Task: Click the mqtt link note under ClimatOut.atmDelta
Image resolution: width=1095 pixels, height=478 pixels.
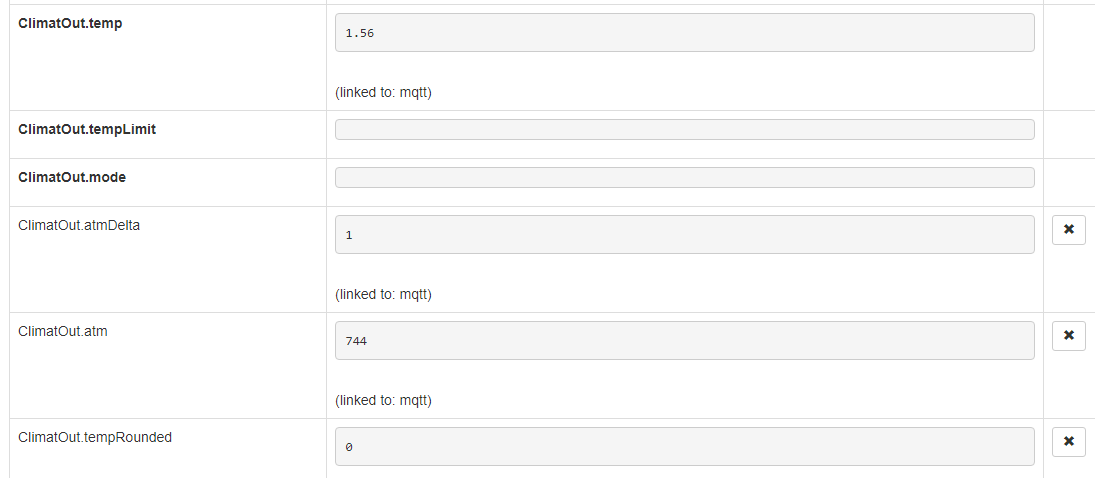Action: point(383,295)
